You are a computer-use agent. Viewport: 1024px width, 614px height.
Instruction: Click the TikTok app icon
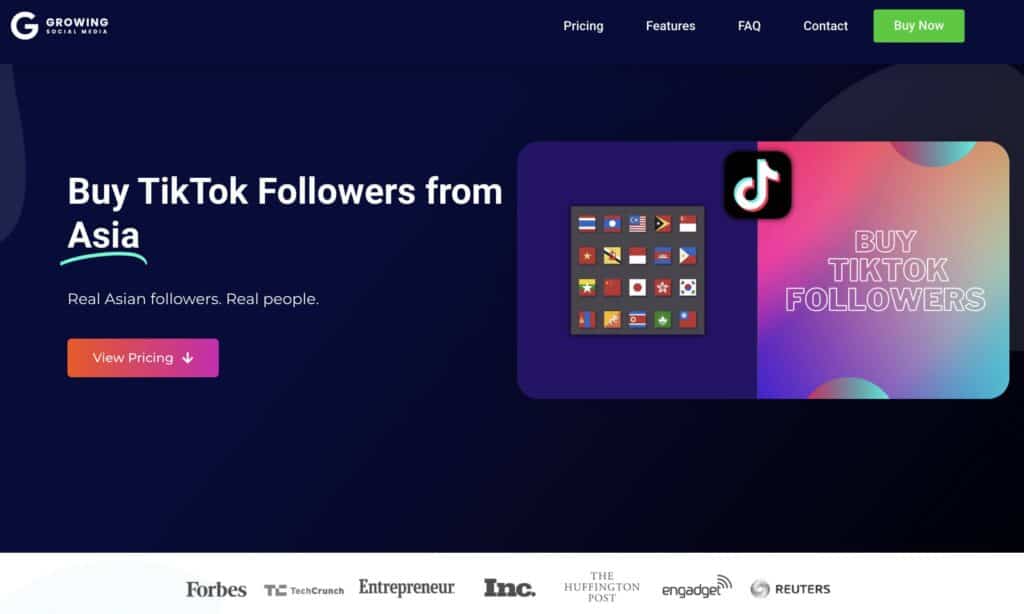click(x=758, y=185)
